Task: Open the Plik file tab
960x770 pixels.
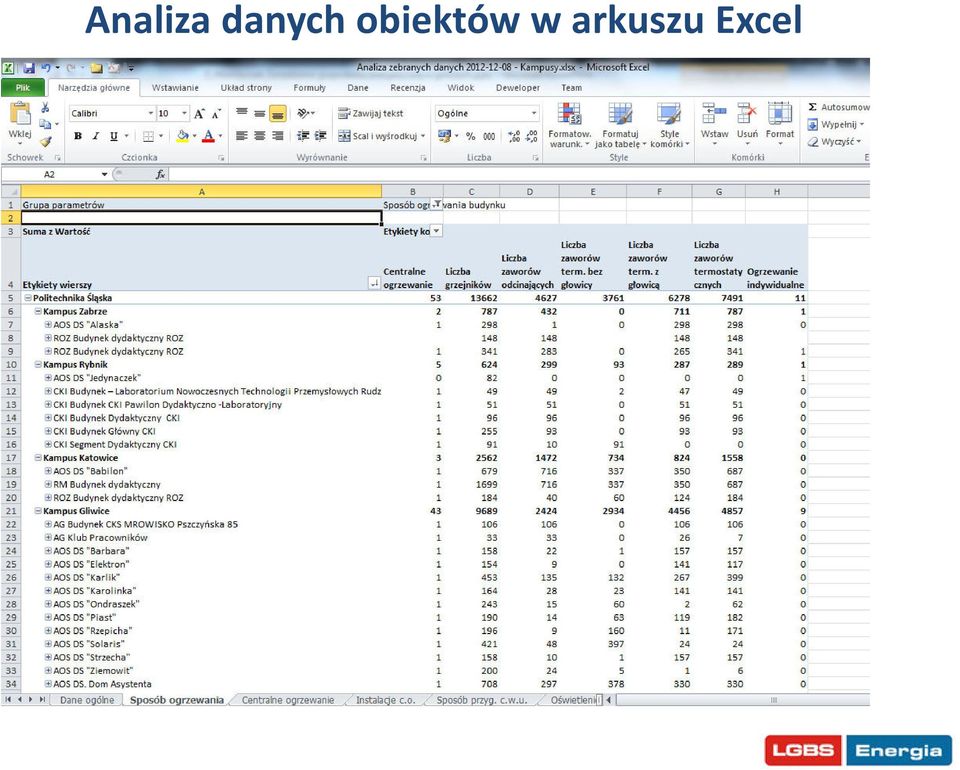Action: (x=23, y=88)
